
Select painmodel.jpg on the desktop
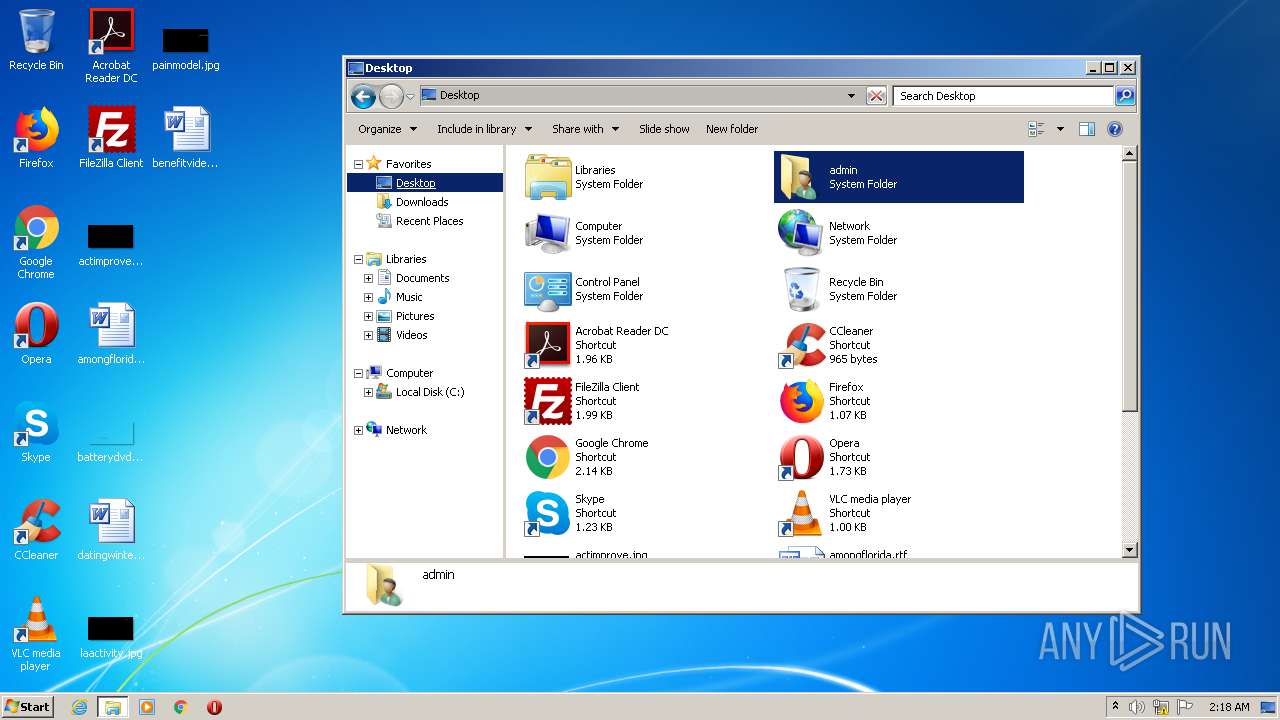click(x=186, y=48)
